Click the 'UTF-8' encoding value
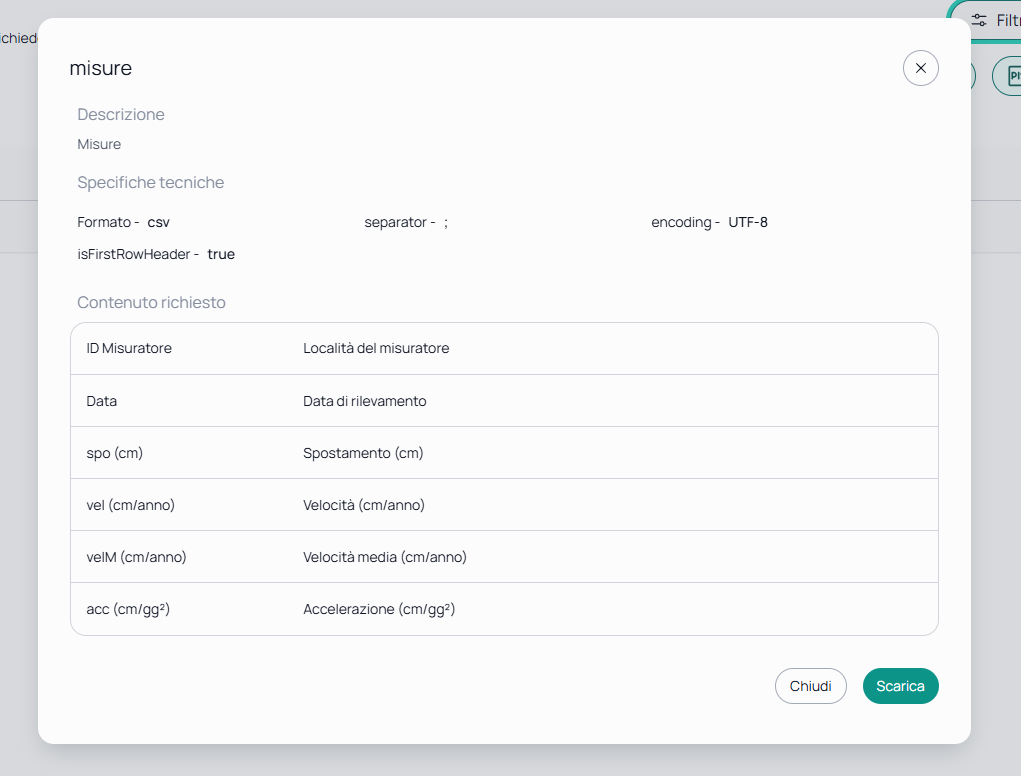The width and height of the screenshot is (1021, 776). click(x=748, y=223)
